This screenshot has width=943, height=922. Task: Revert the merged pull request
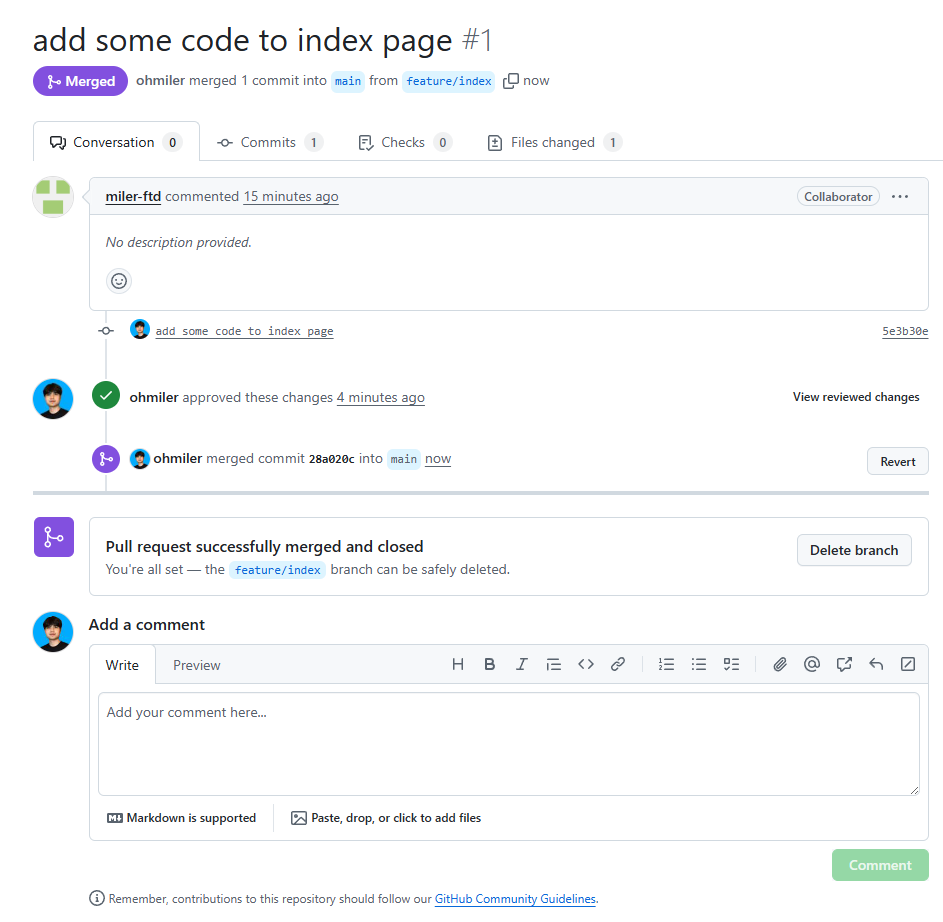pyautogui.click(x=897, y=461)
